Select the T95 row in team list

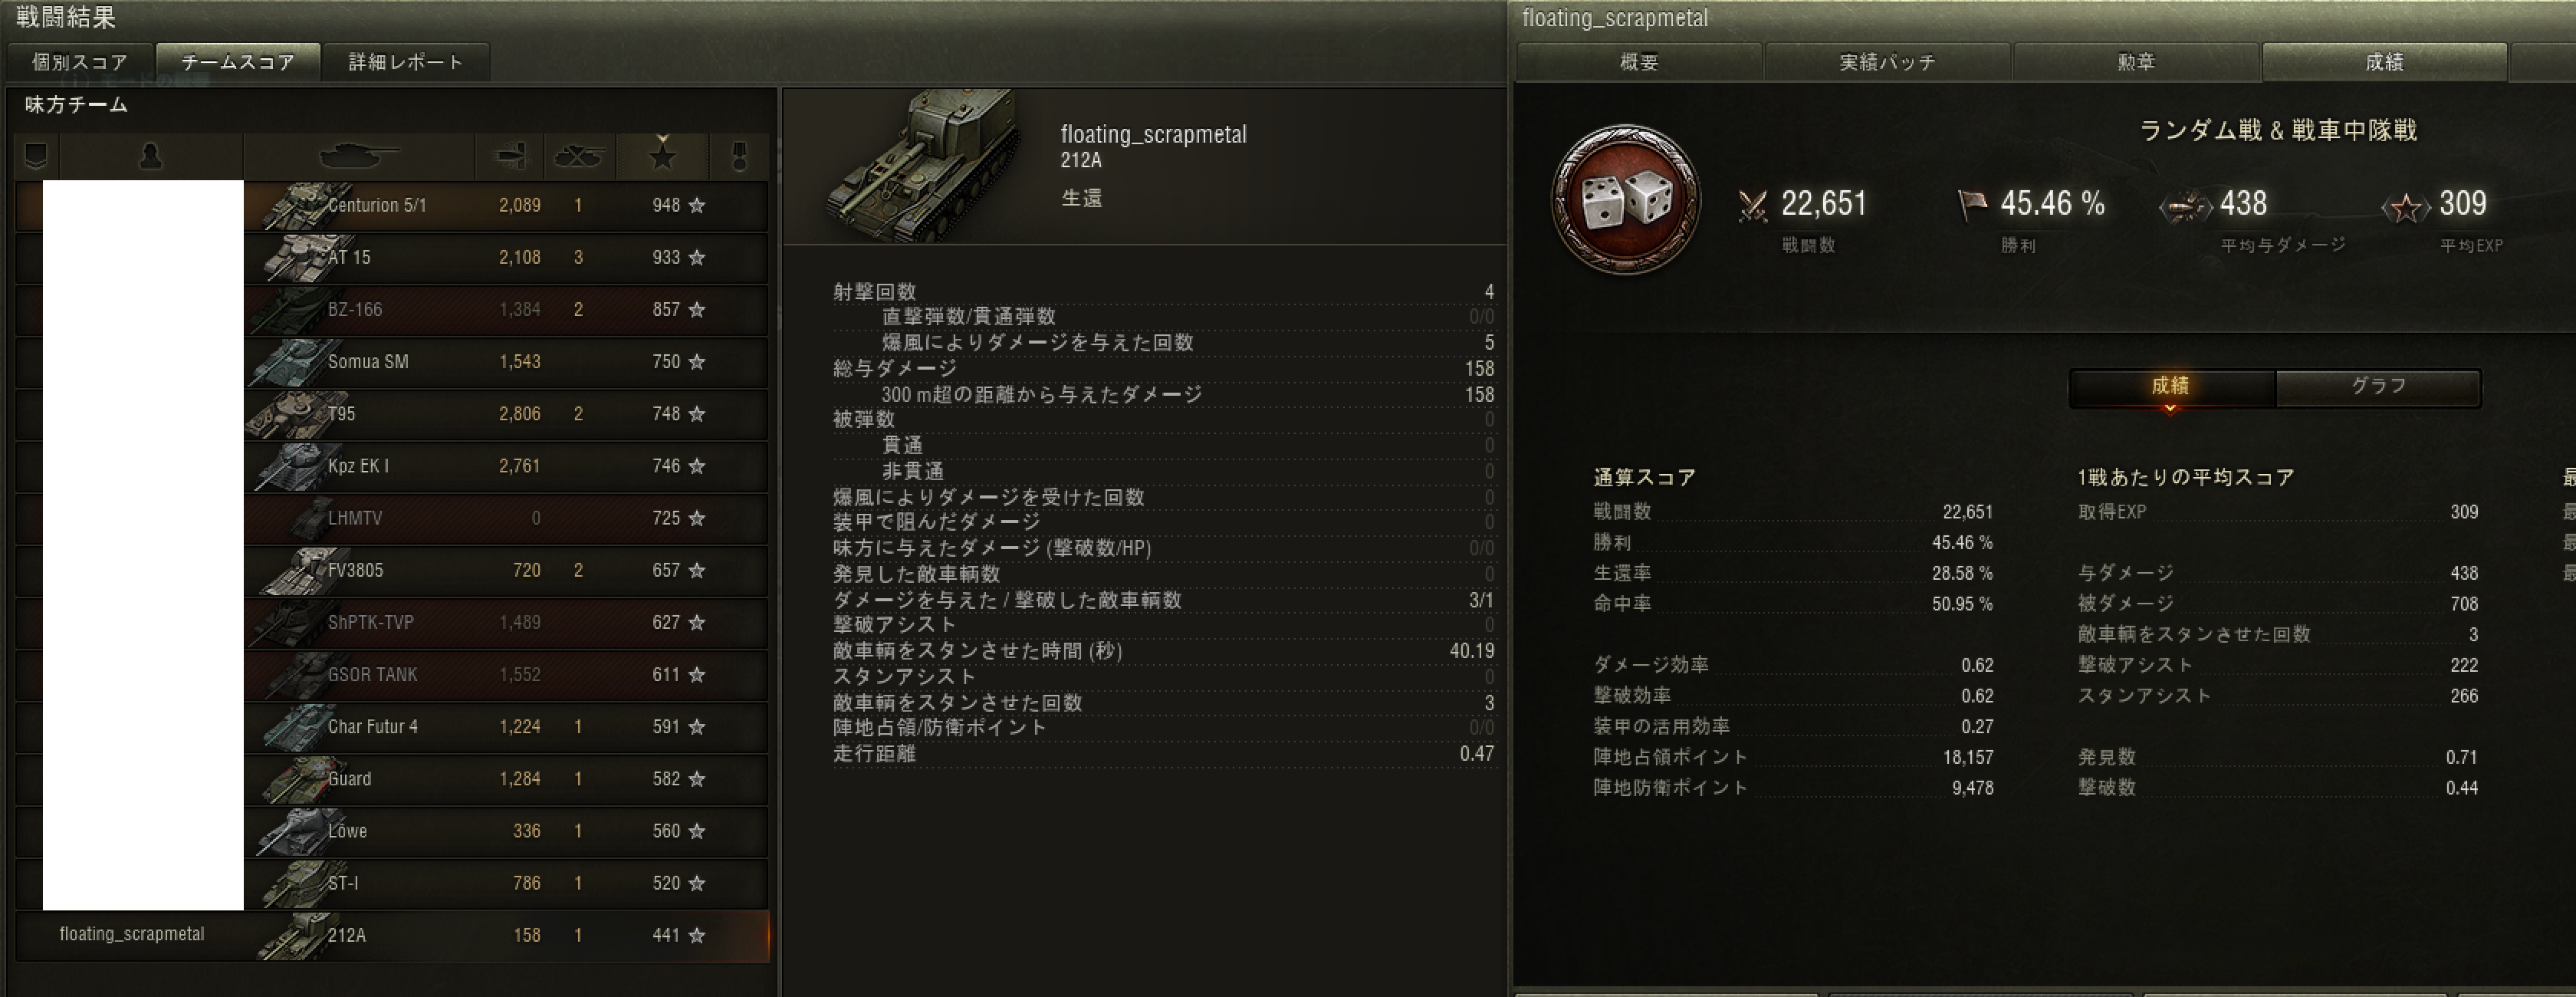392,414
